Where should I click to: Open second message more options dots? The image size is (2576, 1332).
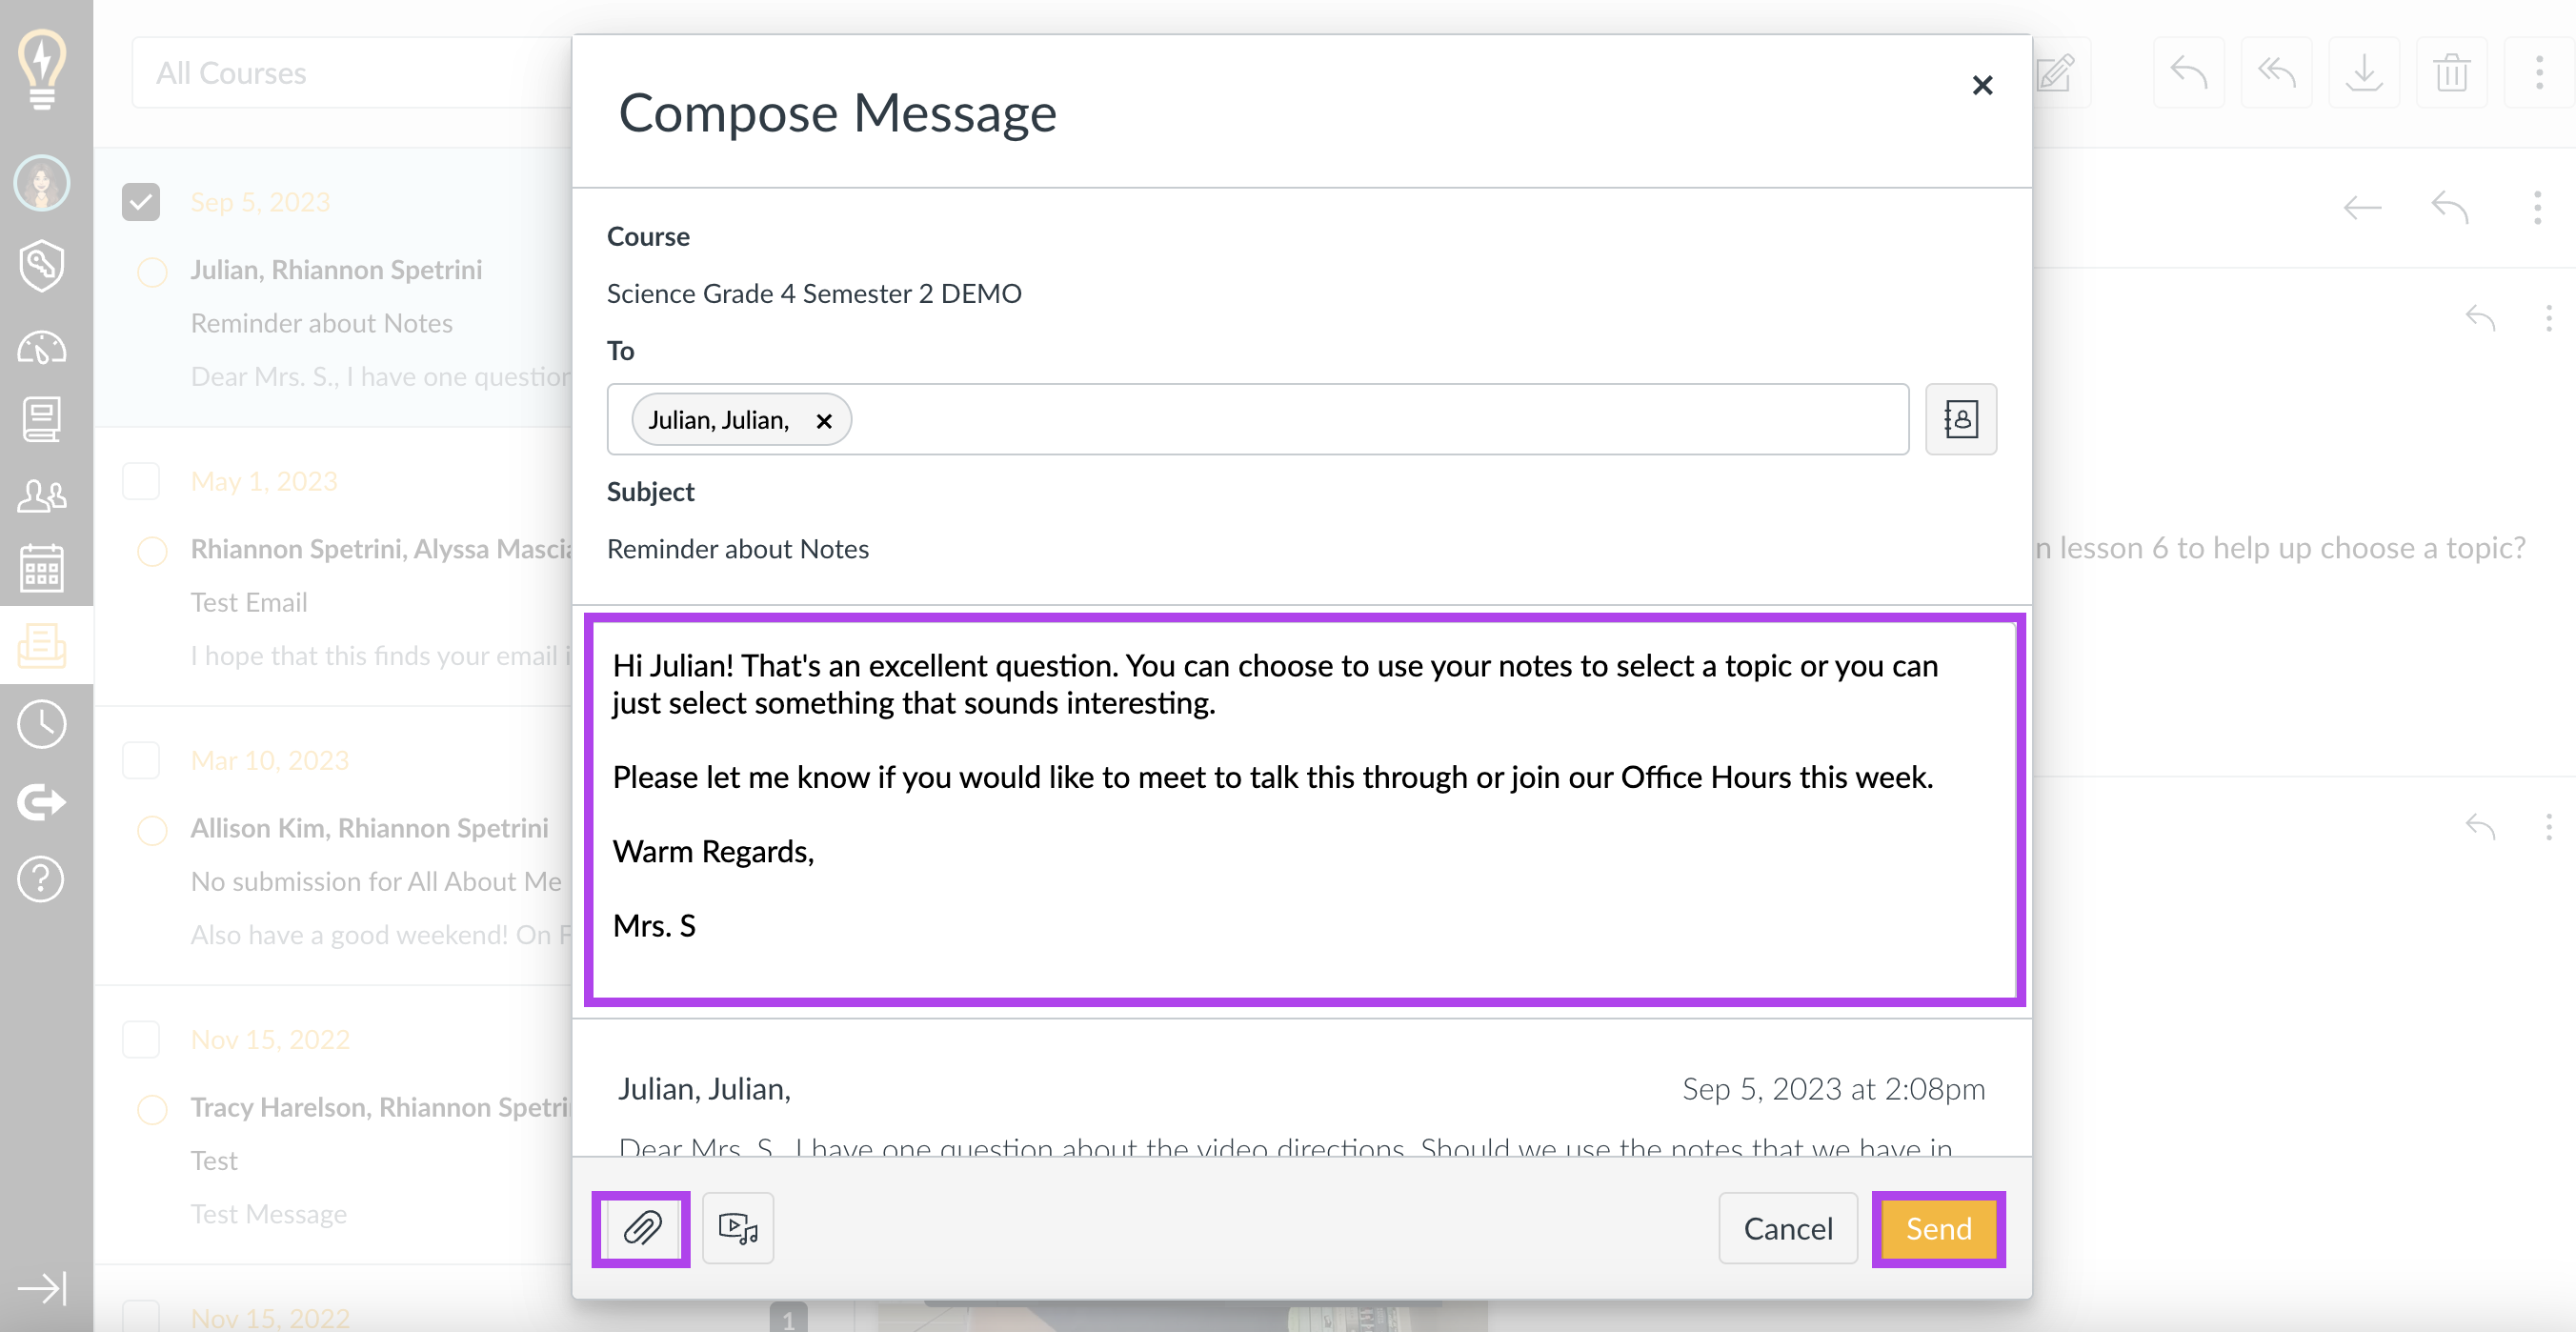click(2548, 827)
